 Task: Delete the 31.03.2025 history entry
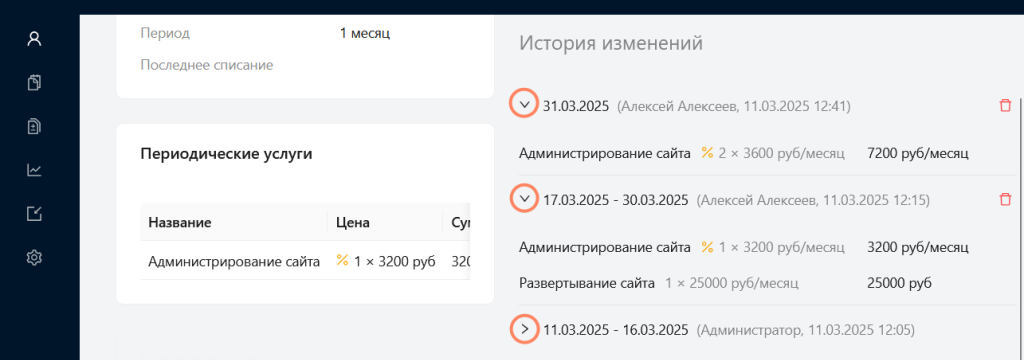1005,106
